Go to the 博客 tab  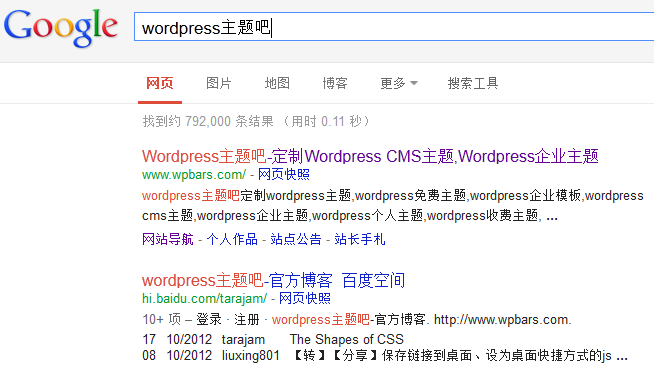pyautogui.click(x=335, y=83)
